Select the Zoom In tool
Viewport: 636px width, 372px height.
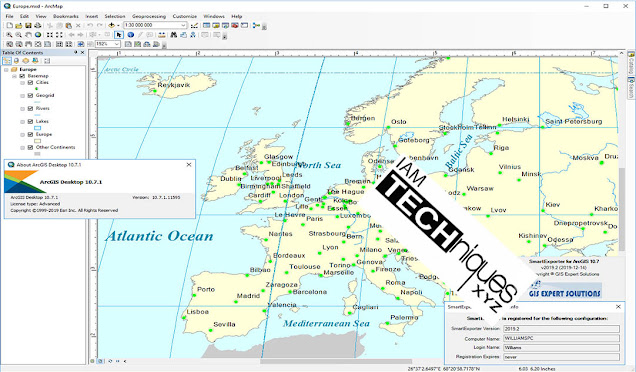point(9,35)
